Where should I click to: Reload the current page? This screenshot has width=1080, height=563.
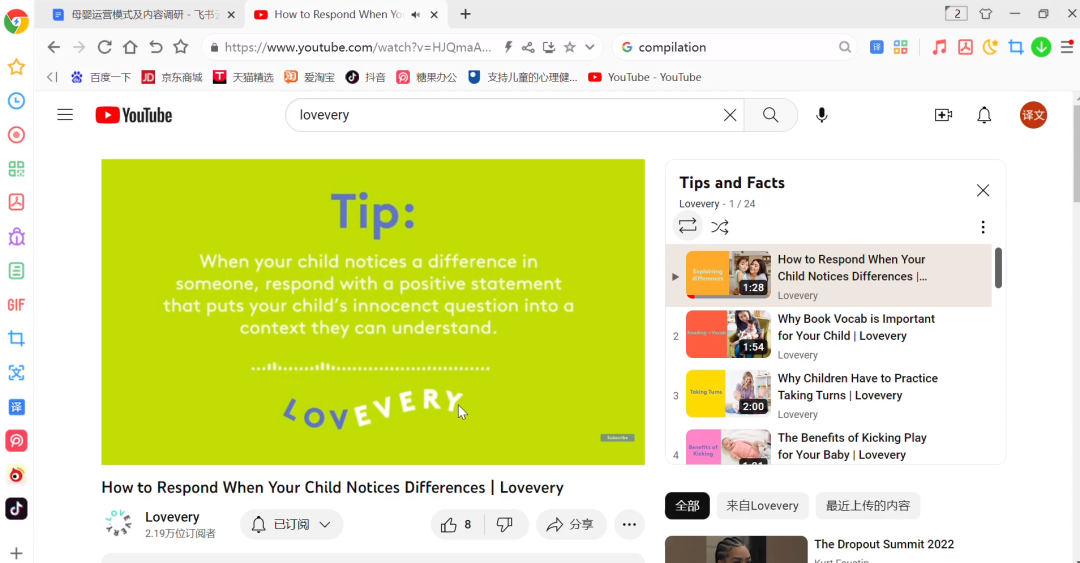click(x=105, y=47)
